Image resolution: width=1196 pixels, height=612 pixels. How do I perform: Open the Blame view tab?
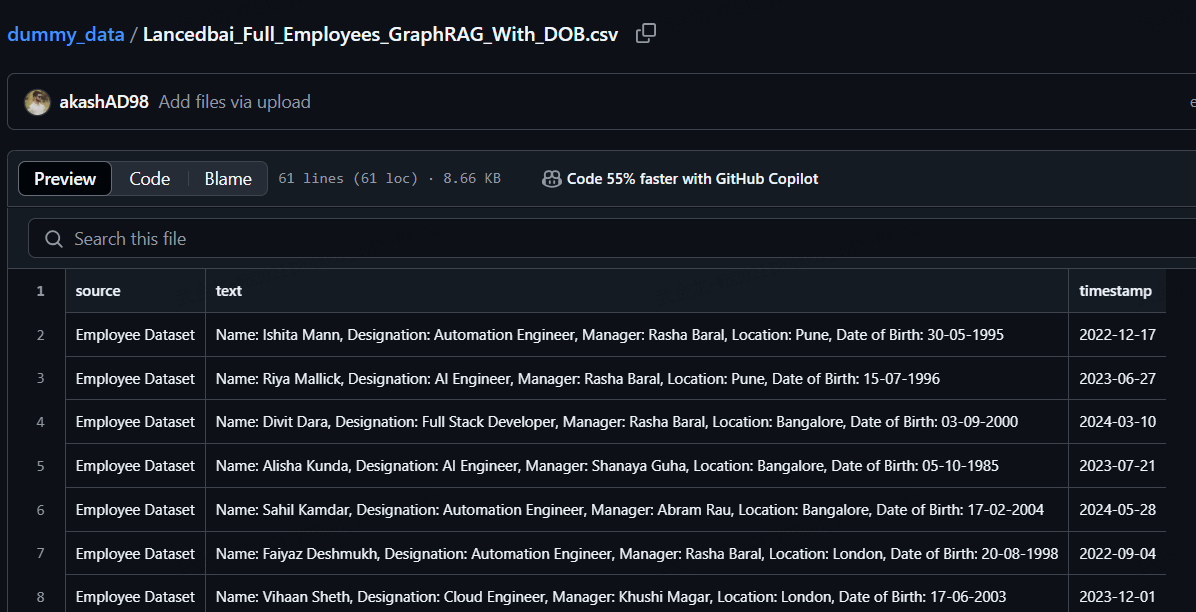[227, 178]
